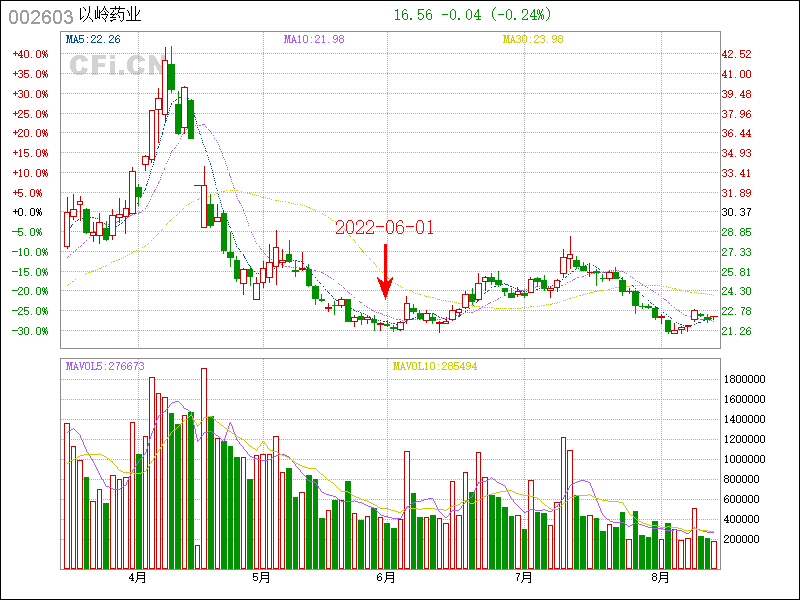
Task: Click the +40.0% percentage axis label
Action: pyautogui.click(x=29, y=54)
